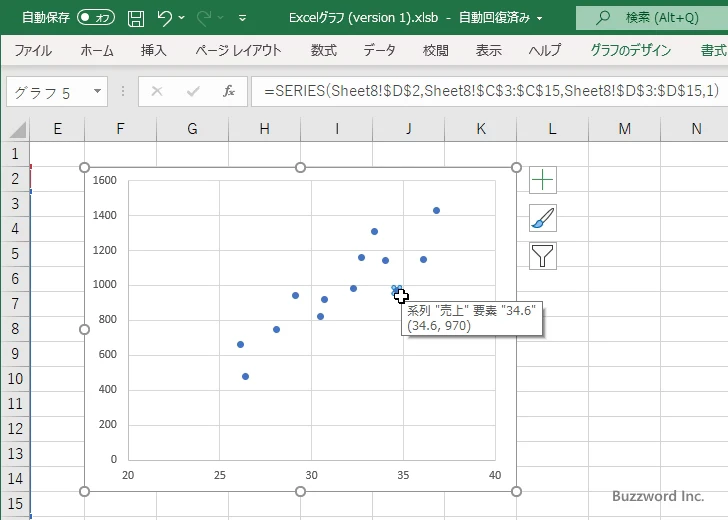
Task: Select the highest data point near 1400
Action: (x=436, y=211)
